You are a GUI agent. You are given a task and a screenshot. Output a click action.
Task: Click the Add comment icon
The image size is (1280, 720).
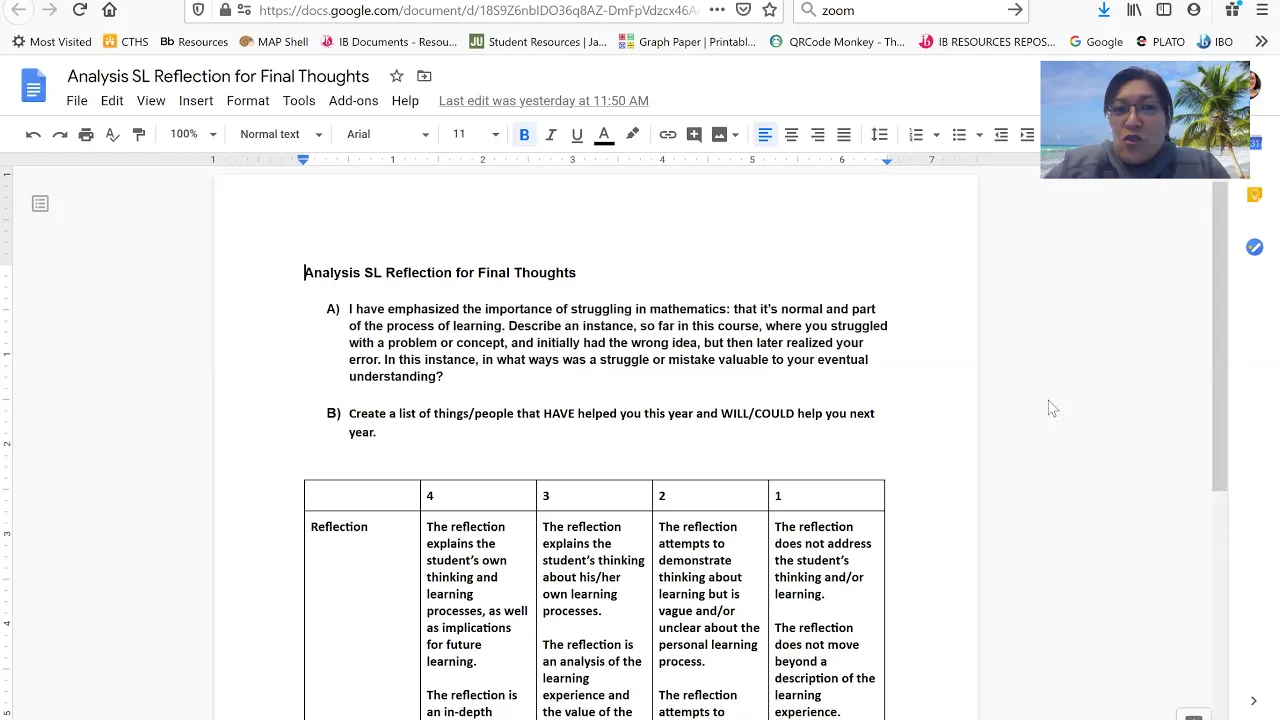point(694,134)
